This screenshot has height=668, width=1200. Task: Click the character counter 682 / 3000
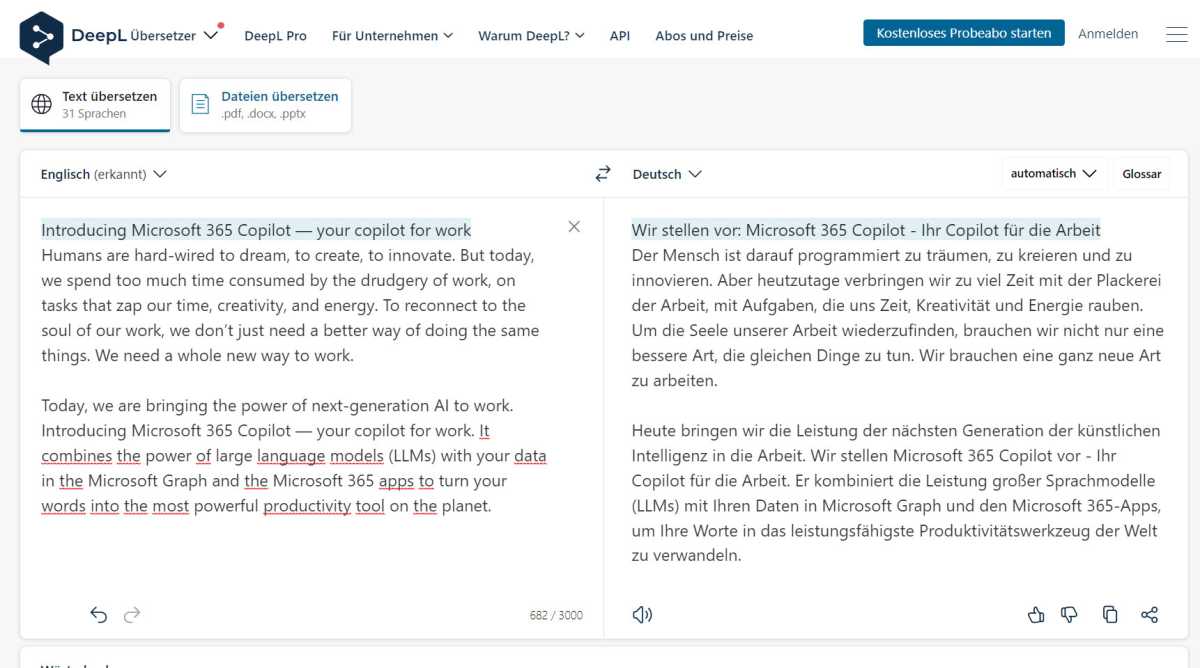(x=556, y=615)
